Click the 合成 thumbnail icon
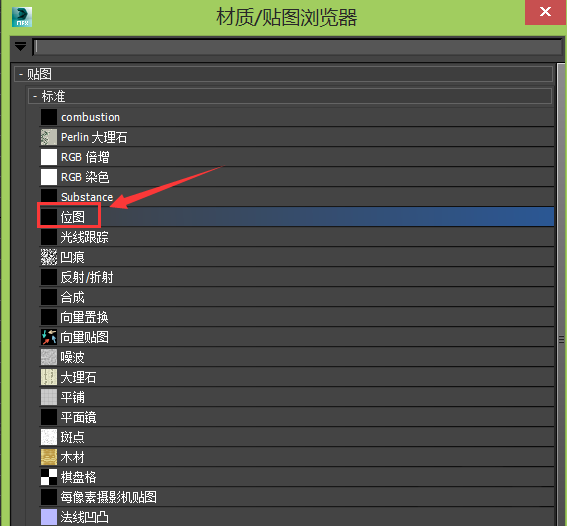Screen dimensions: 567x526 [x=49, y=297]
